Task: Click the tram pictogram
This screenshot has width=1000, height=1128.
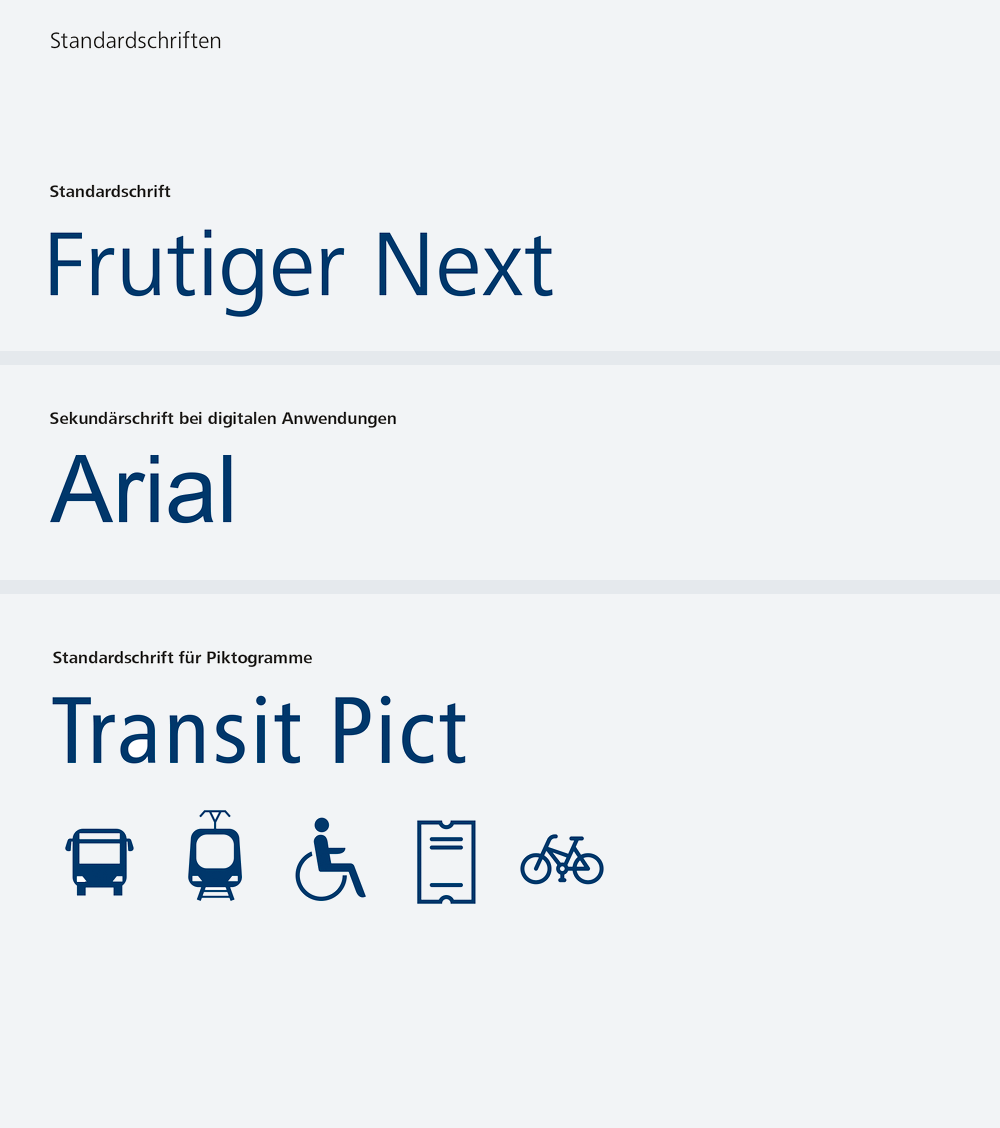Action: point(215,855)
